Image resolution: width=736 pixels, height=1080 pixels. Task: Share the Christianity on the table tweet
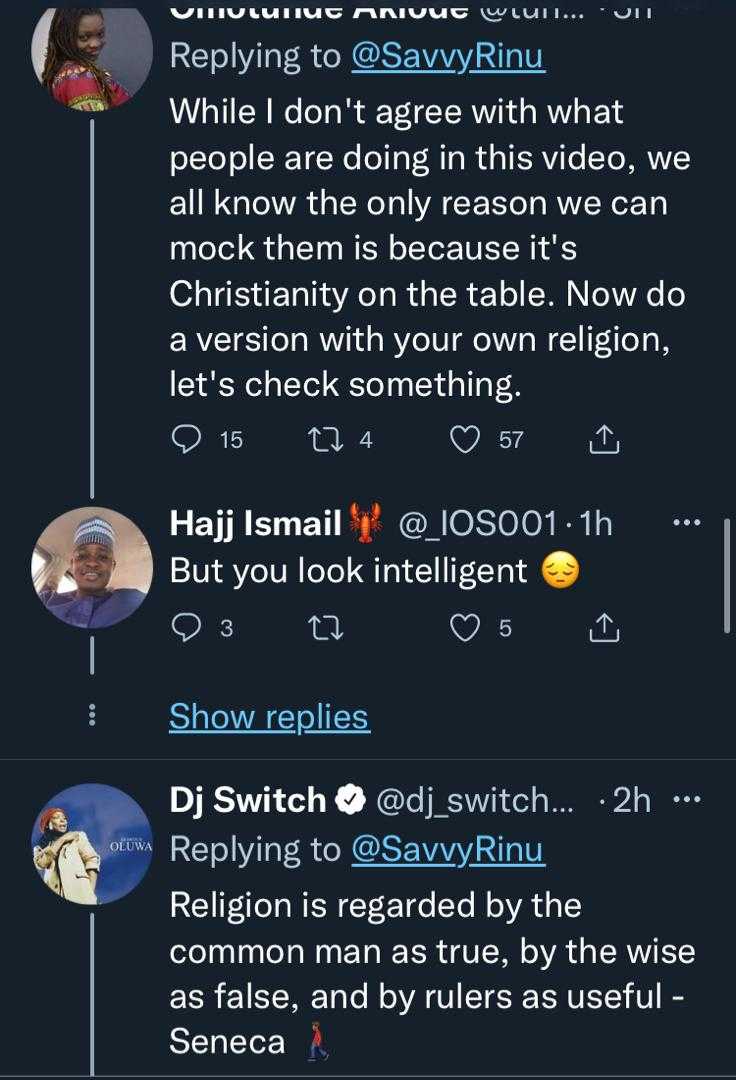[604, 439]
